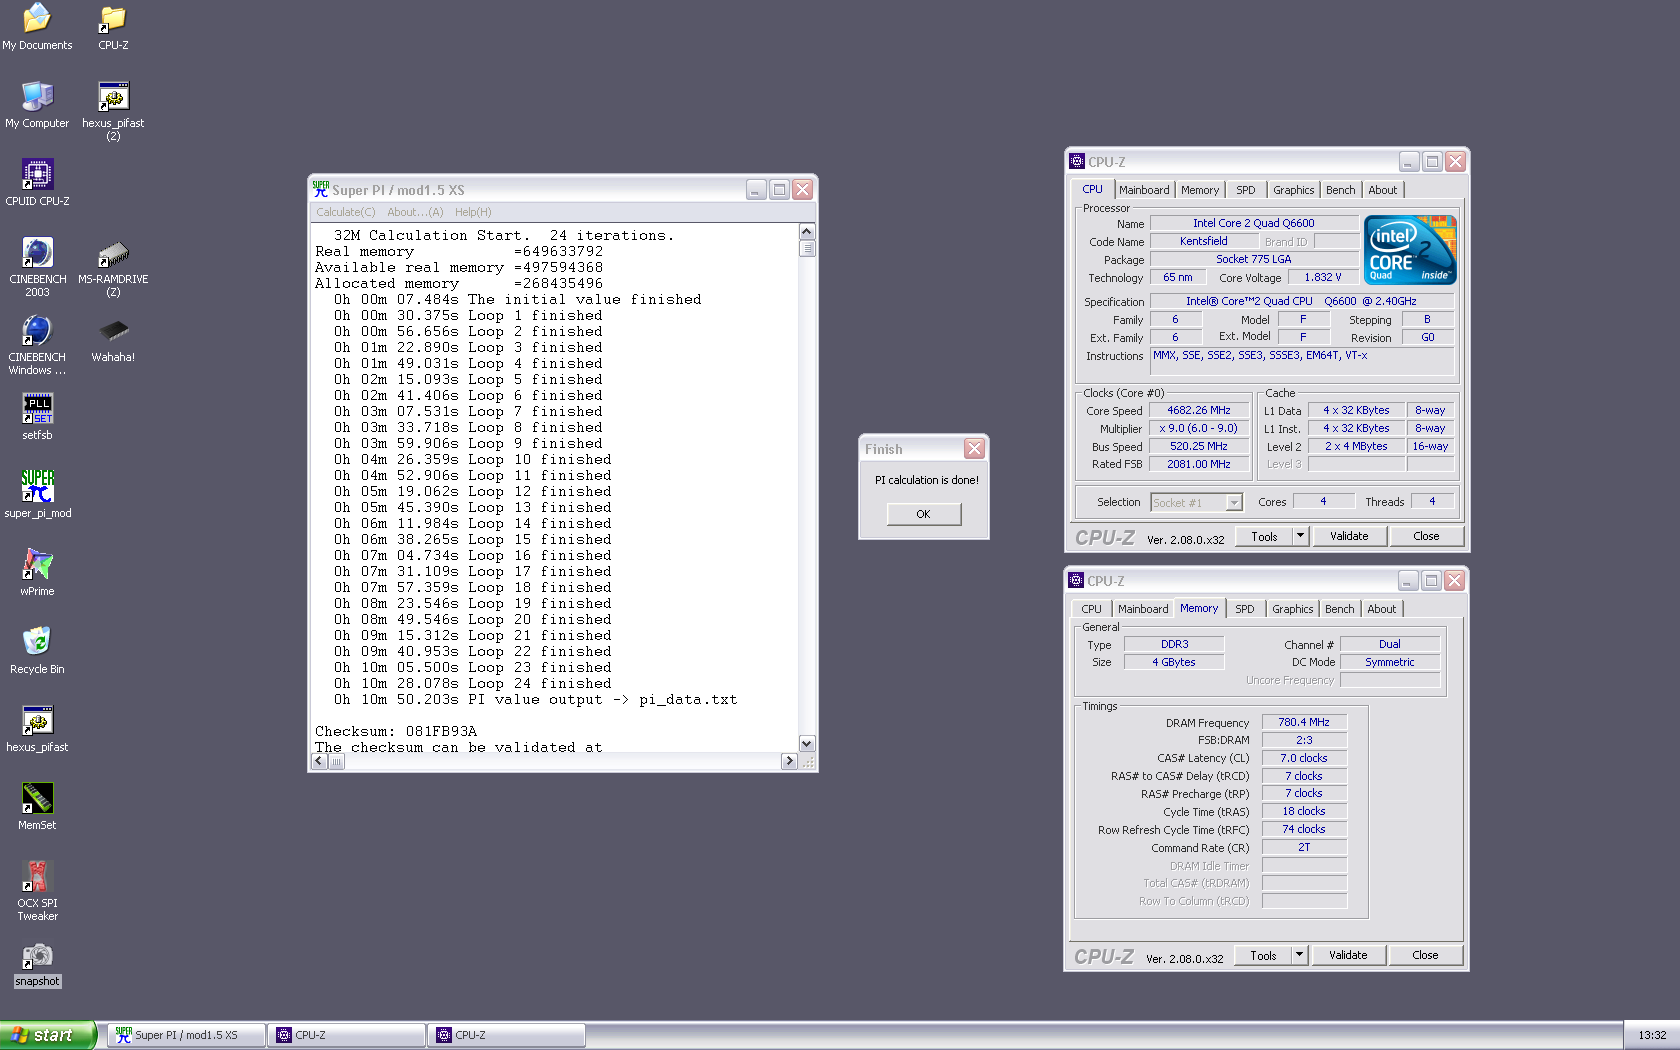The image size is (1680, 1050).
Task: Click Super PI horizontal scrollbar left arrow
Action: [x=319, y=761]
